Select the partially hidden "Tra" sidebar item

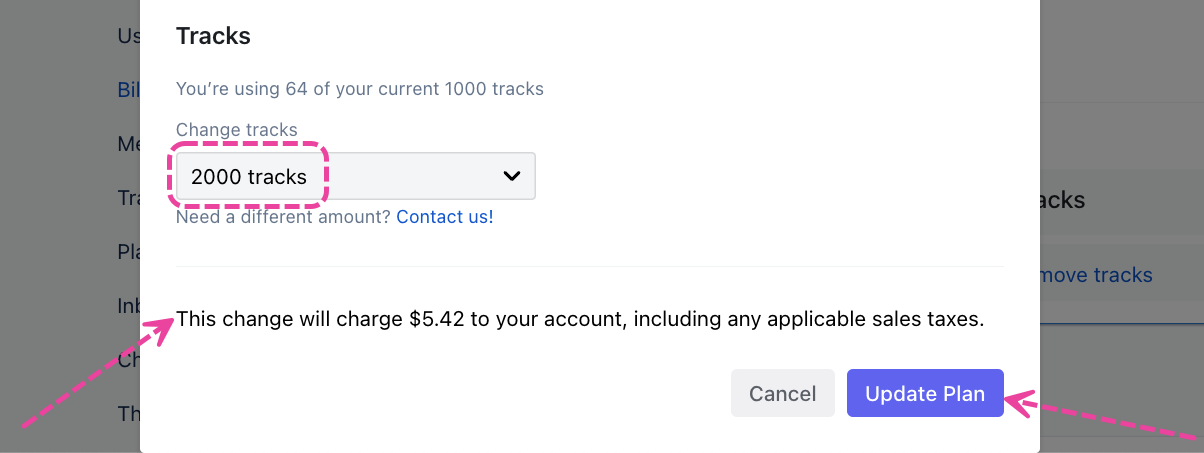click(129, 198)
